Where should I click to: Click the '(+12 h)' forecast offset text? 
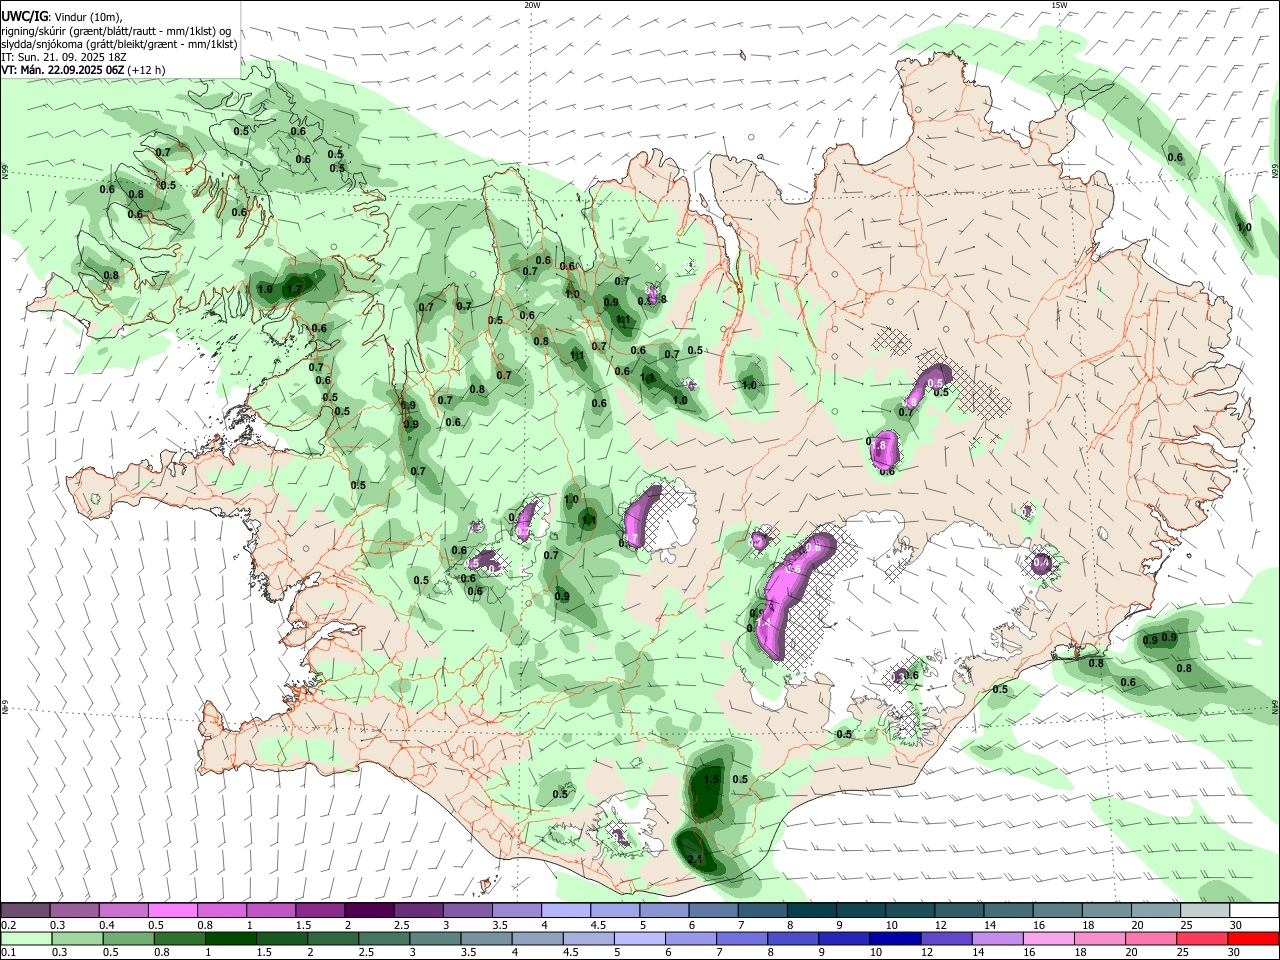[146, 70]
